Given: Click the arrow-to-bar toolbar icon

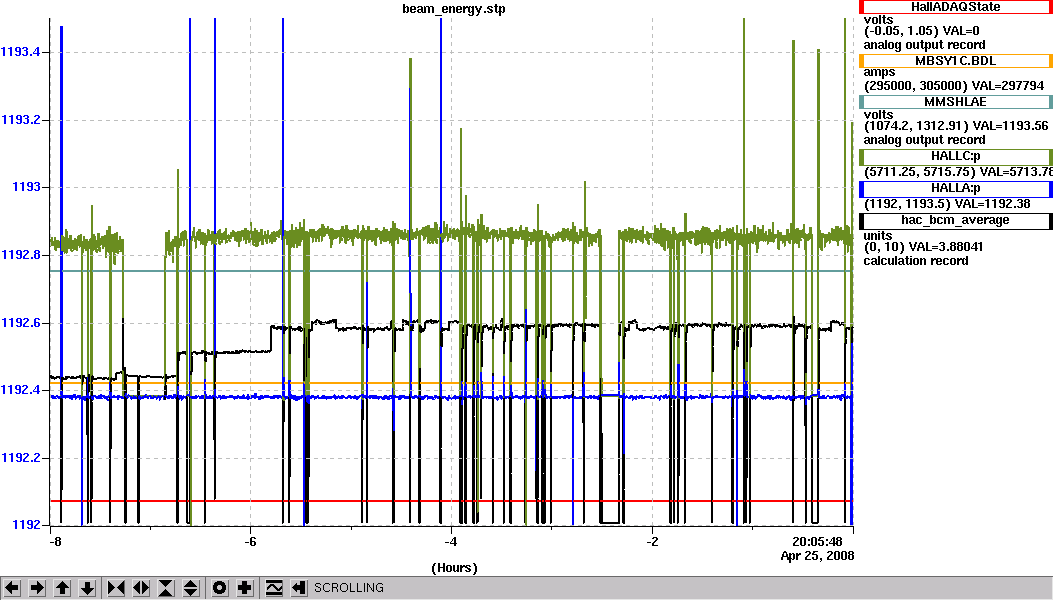Looking at the screenshot, I should [299, 588].
